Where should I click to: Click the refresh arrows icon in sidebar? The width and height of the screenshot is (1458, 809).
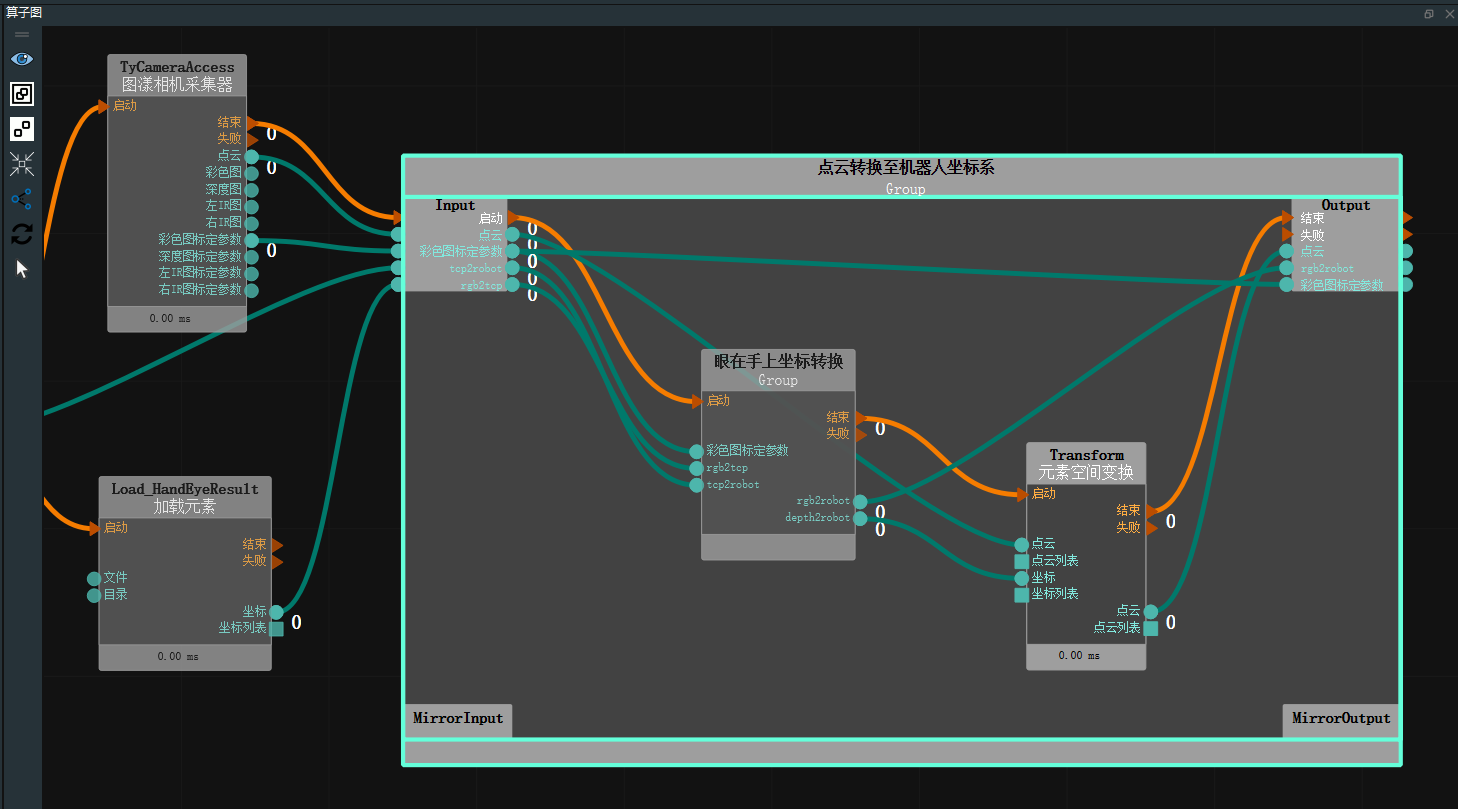[x=22, y=234]
